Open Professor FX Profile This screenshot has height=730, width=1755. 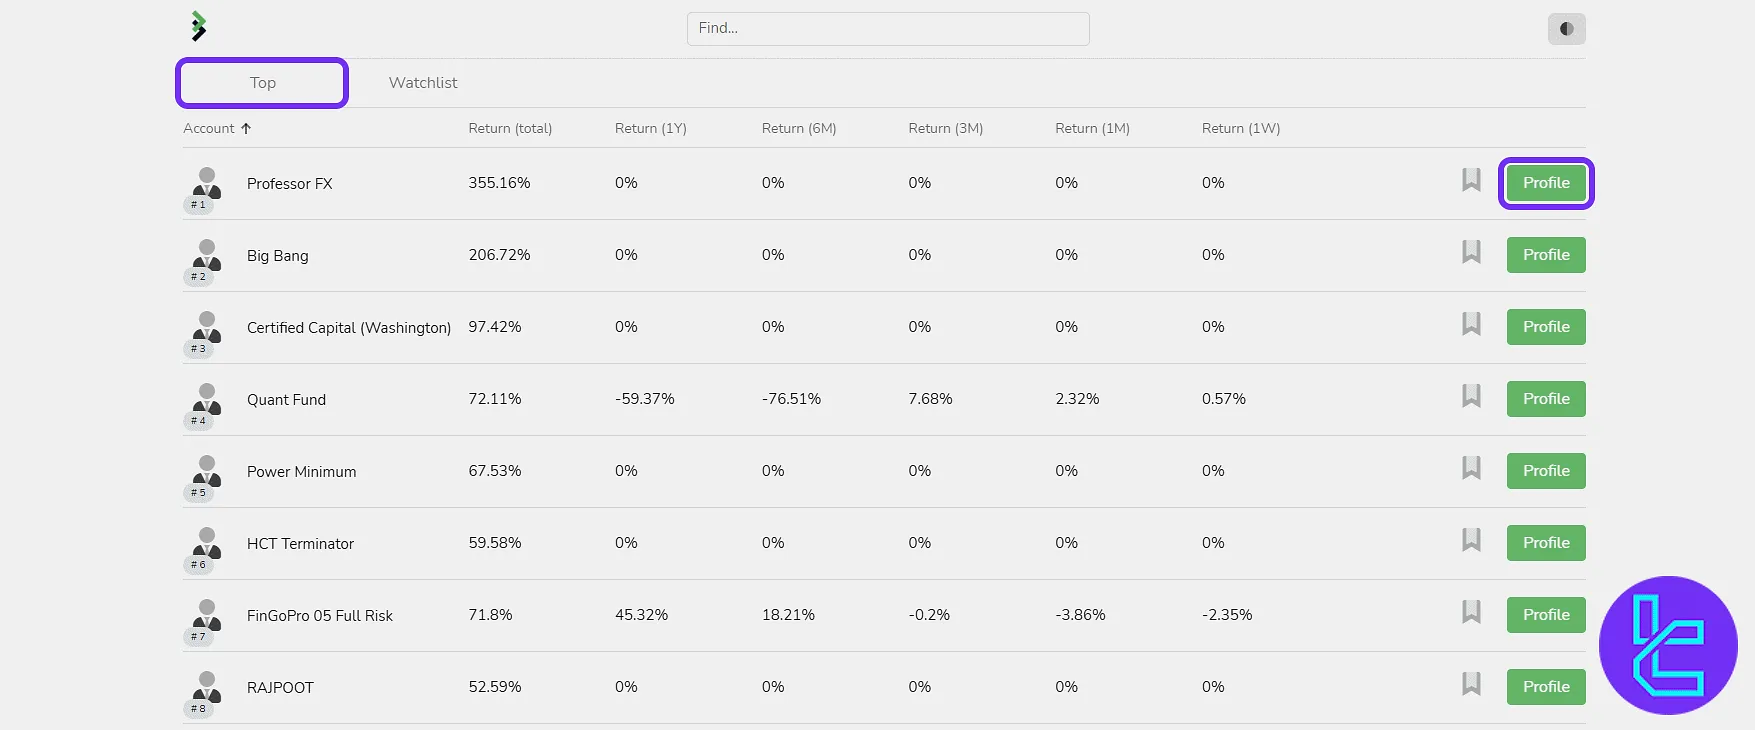point(1546,183)
